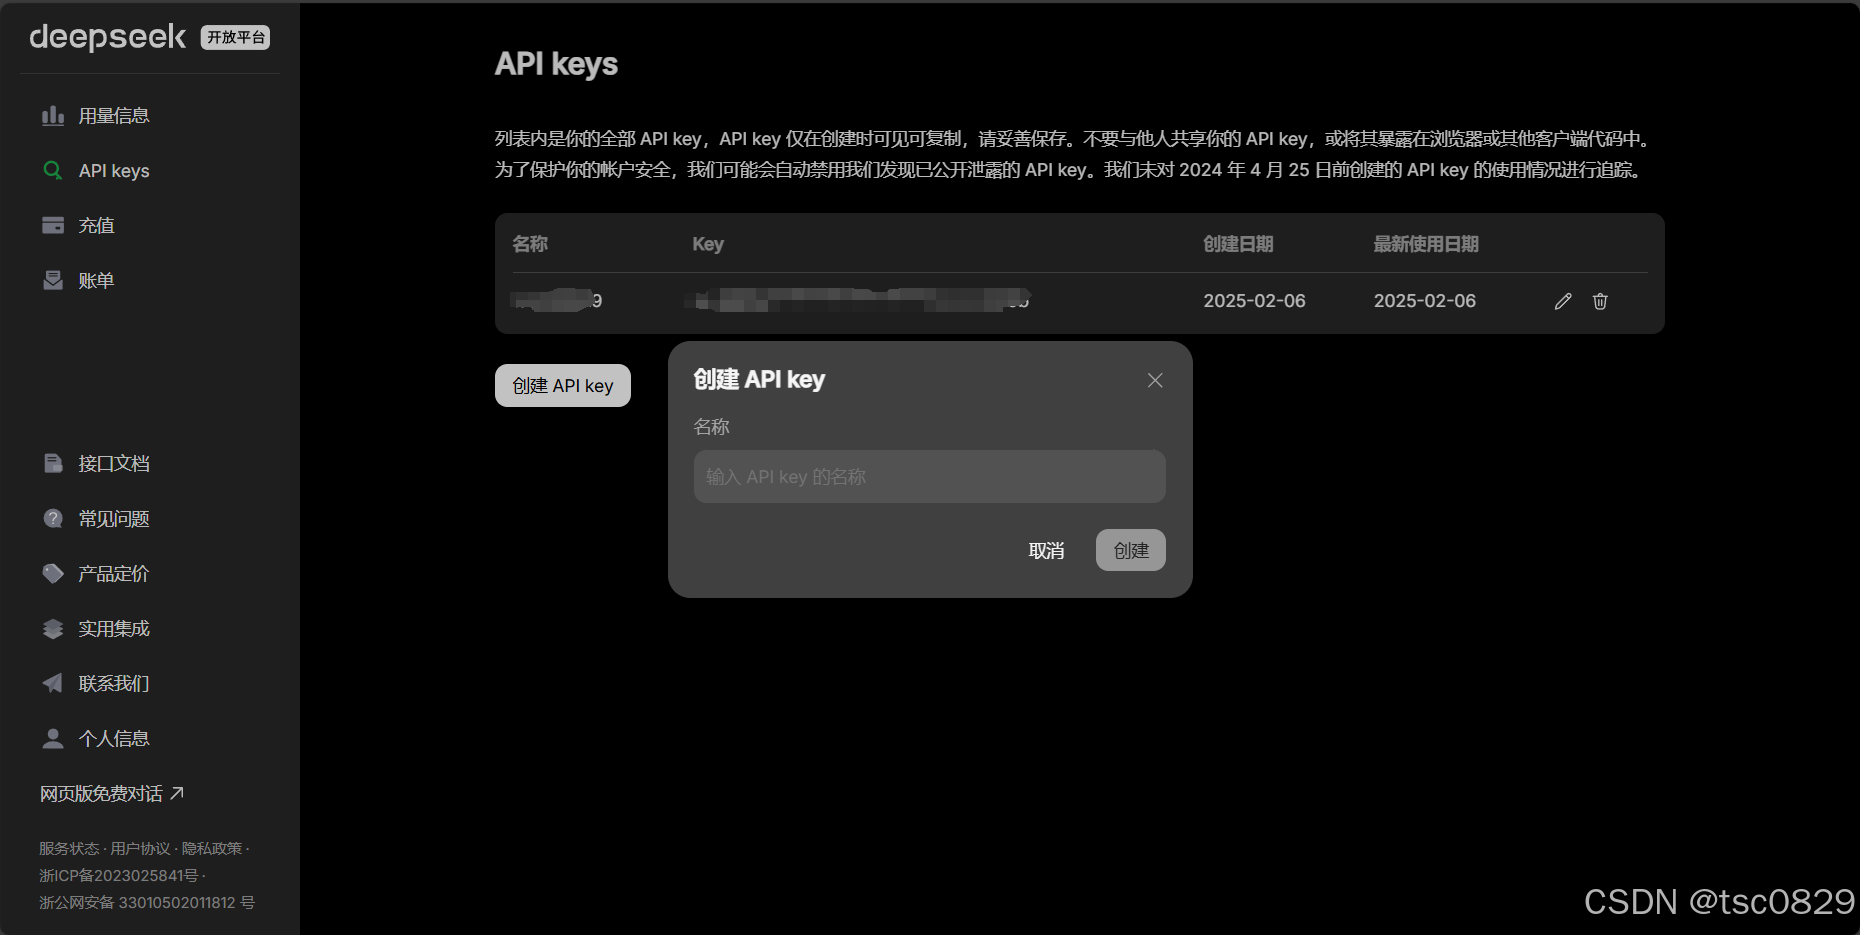Image resolution: width=1860 pixels, height=935 pixels.
Task: Click the 创建 API key dialog title
Action: click(759, 380)
